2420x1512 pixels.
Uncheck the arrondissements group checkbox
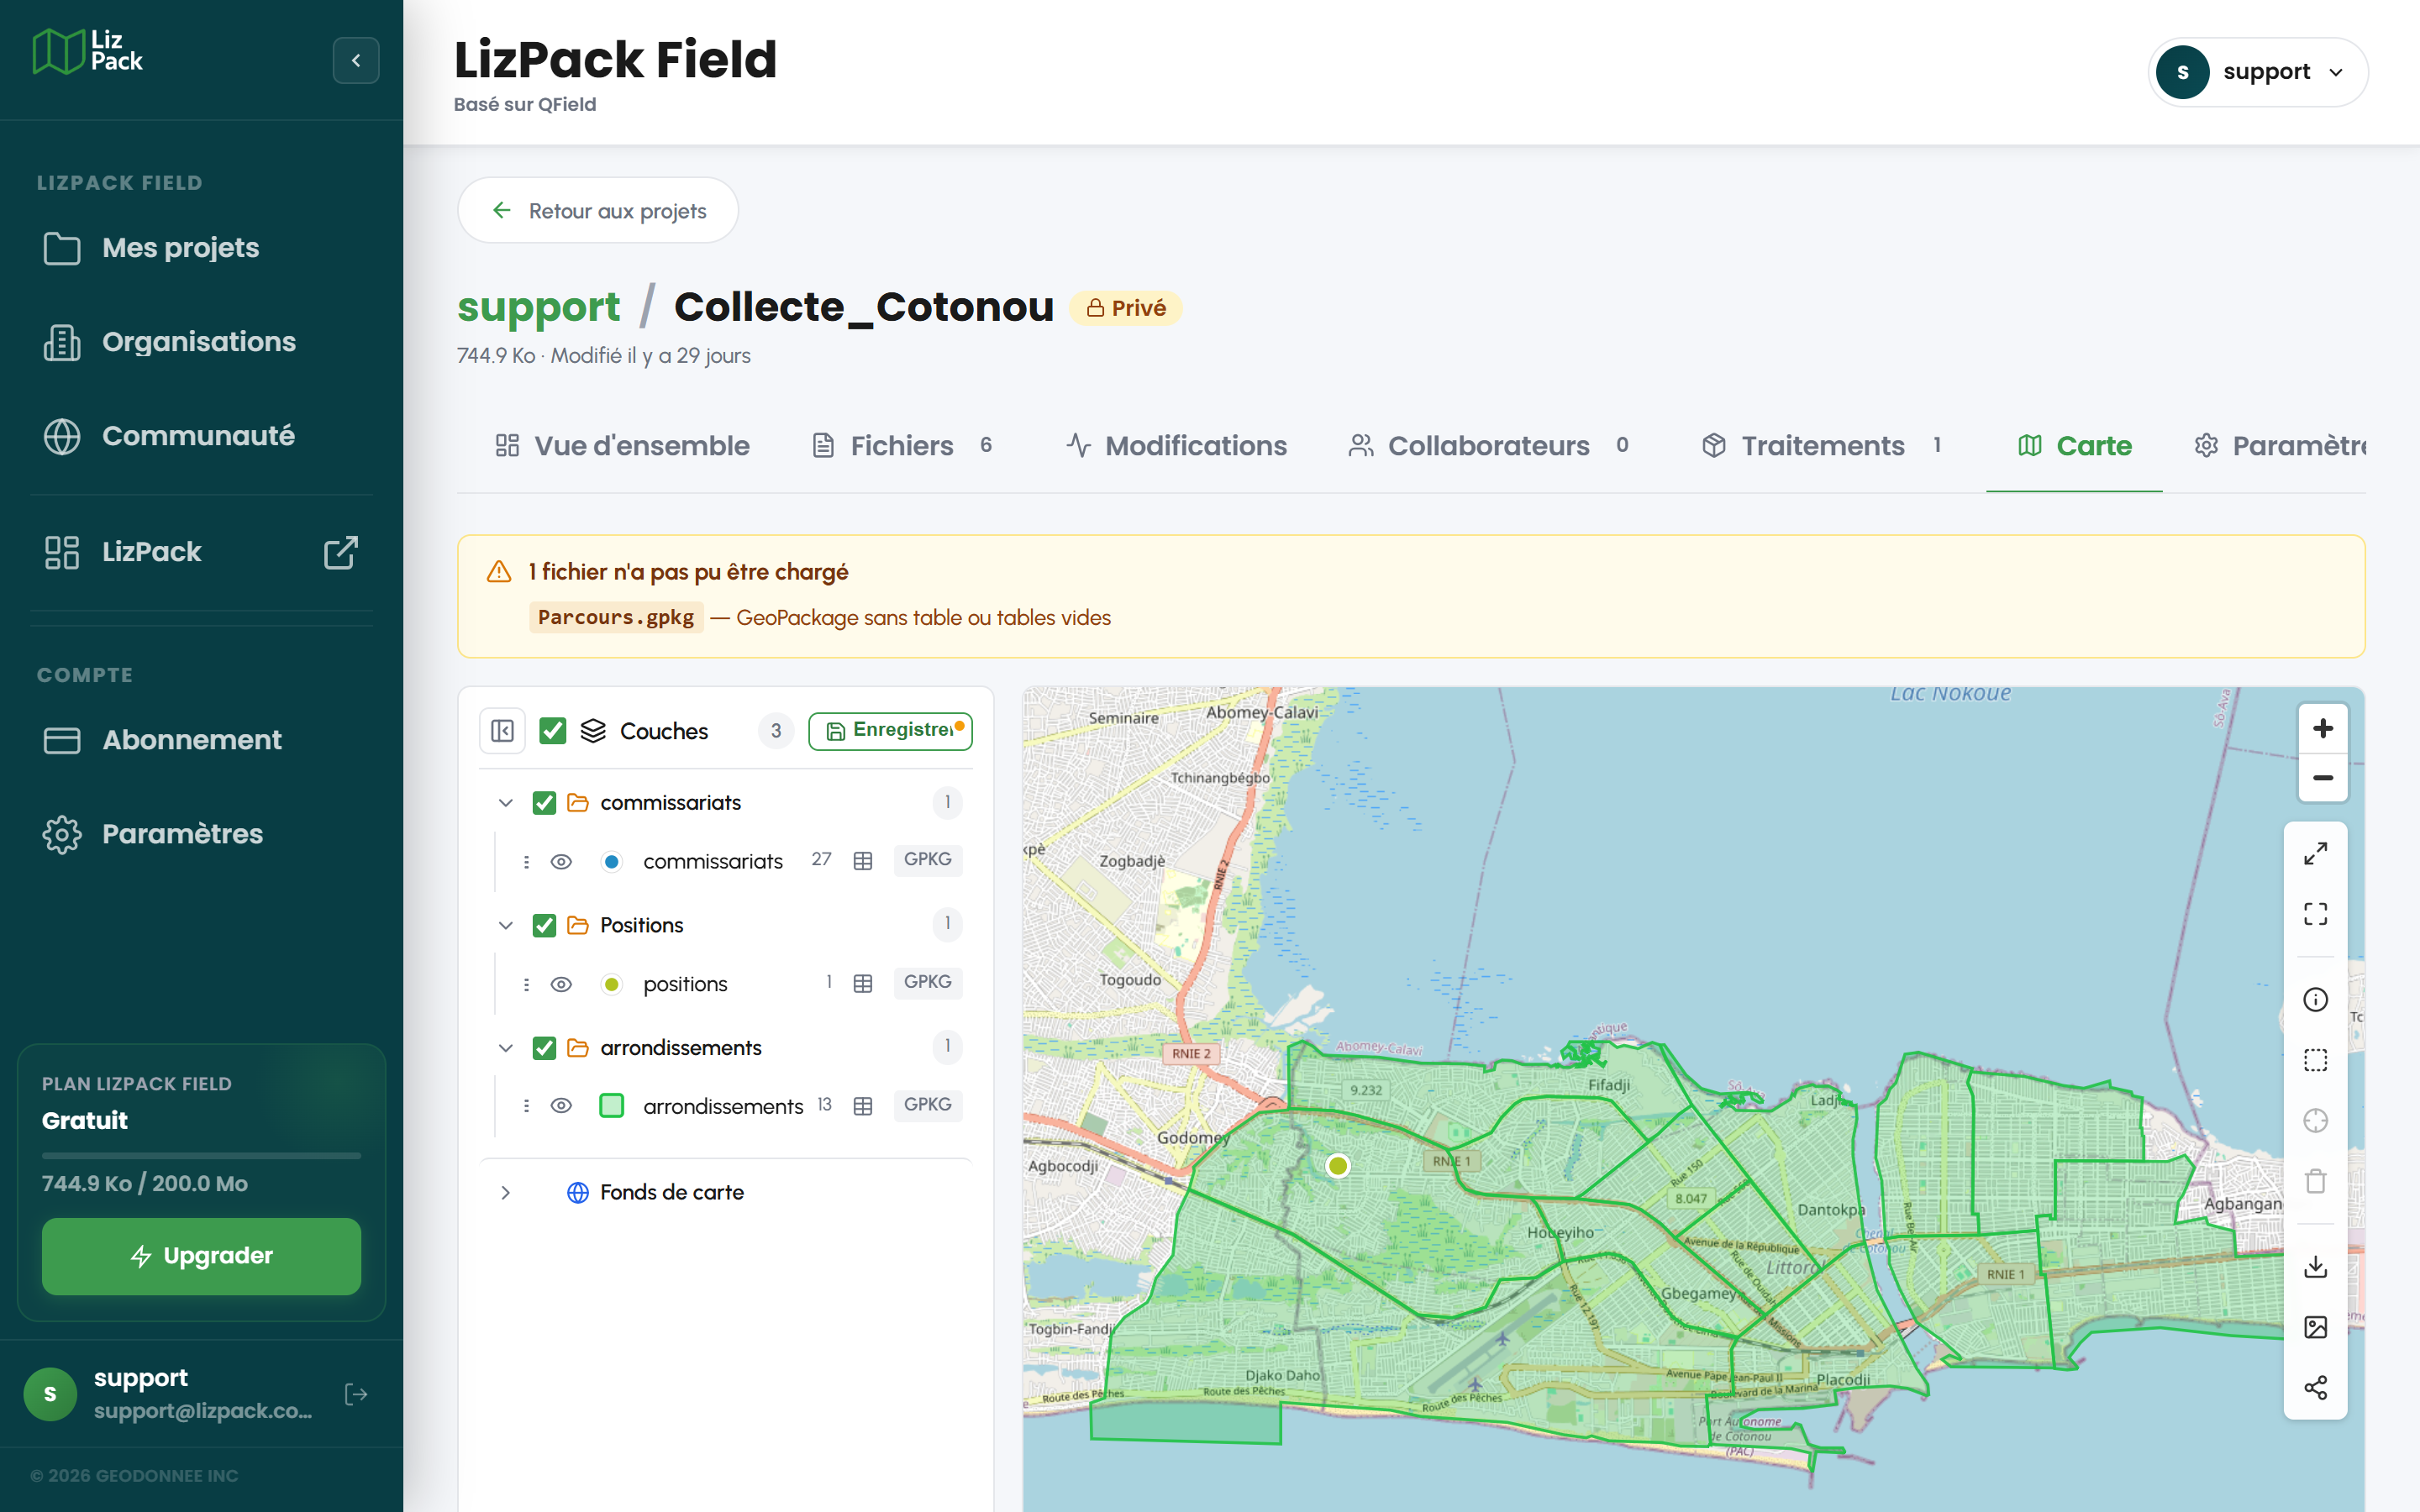(x=544, y=1048)
